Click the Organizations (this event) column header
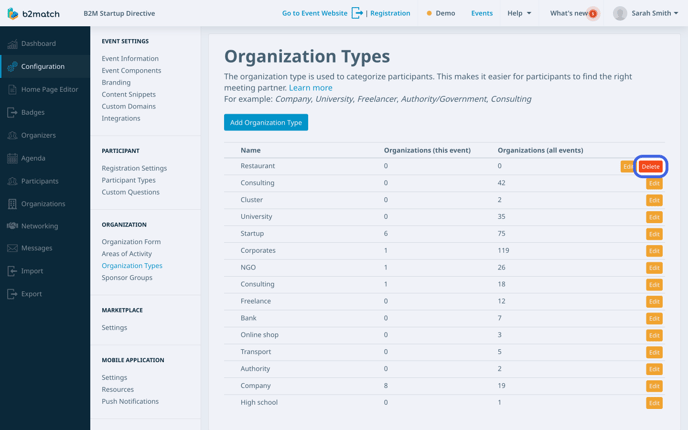Screen dimensions: 688x430 427,150
